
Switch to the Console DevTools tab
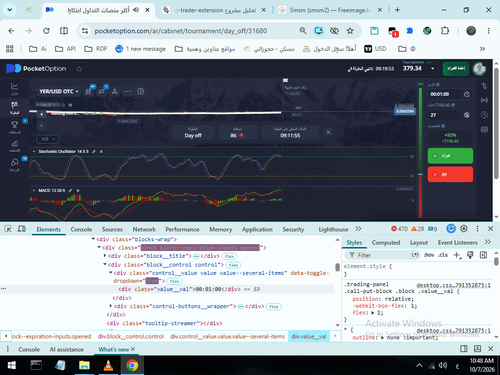point(81,229)
